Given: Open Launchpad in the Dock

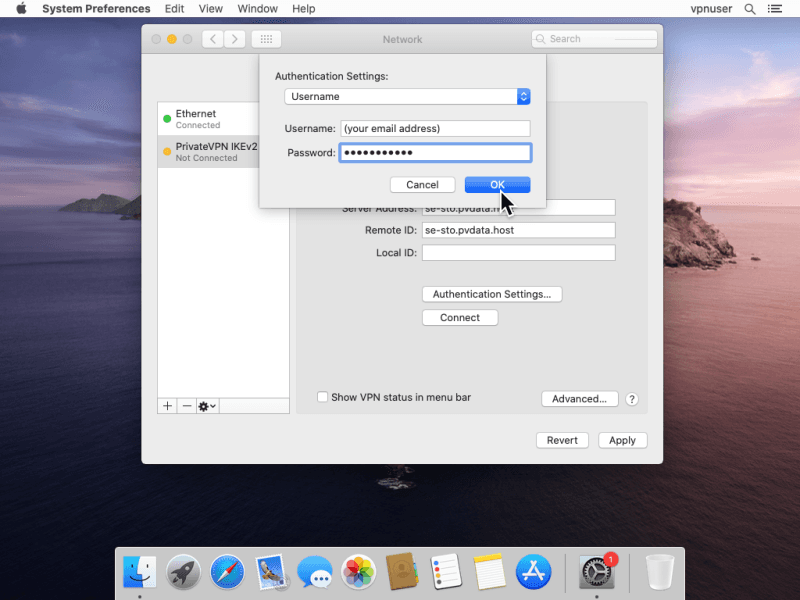Looking at the screenshot, I should pyautogui.click(x=184, y=572).
